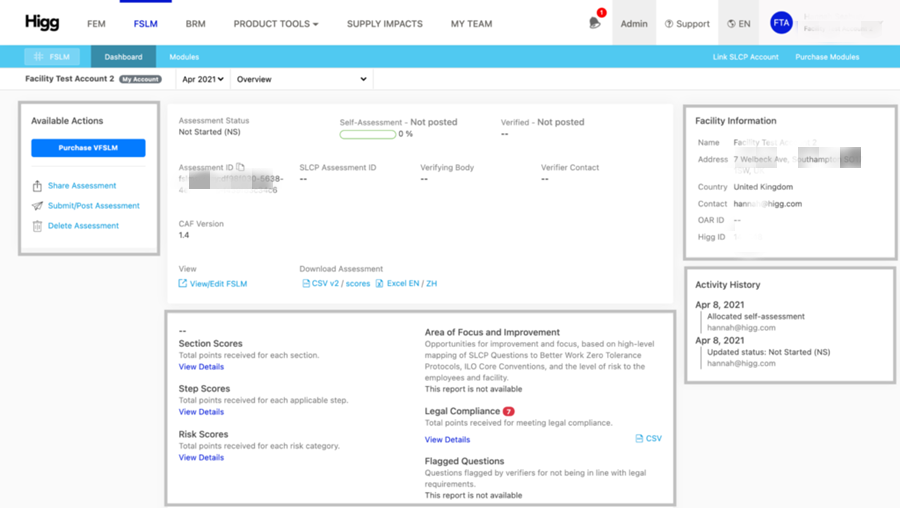This screenshot has height=508, width=900.
Task: Click the United Kingdom country value
Action: click(763, 187)
